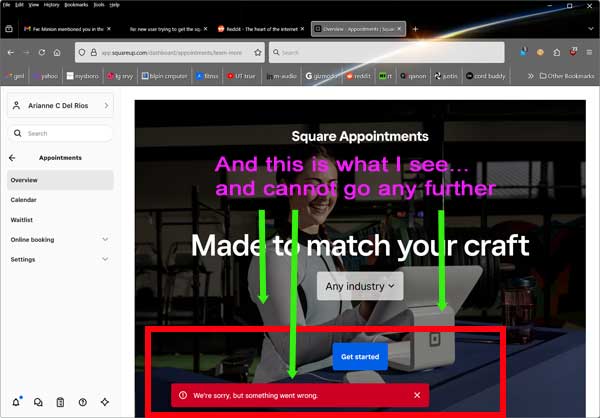Open the fitmus bookmark
Image resolution: width=600 pixels, height=418 pixels.
point(207,76)
